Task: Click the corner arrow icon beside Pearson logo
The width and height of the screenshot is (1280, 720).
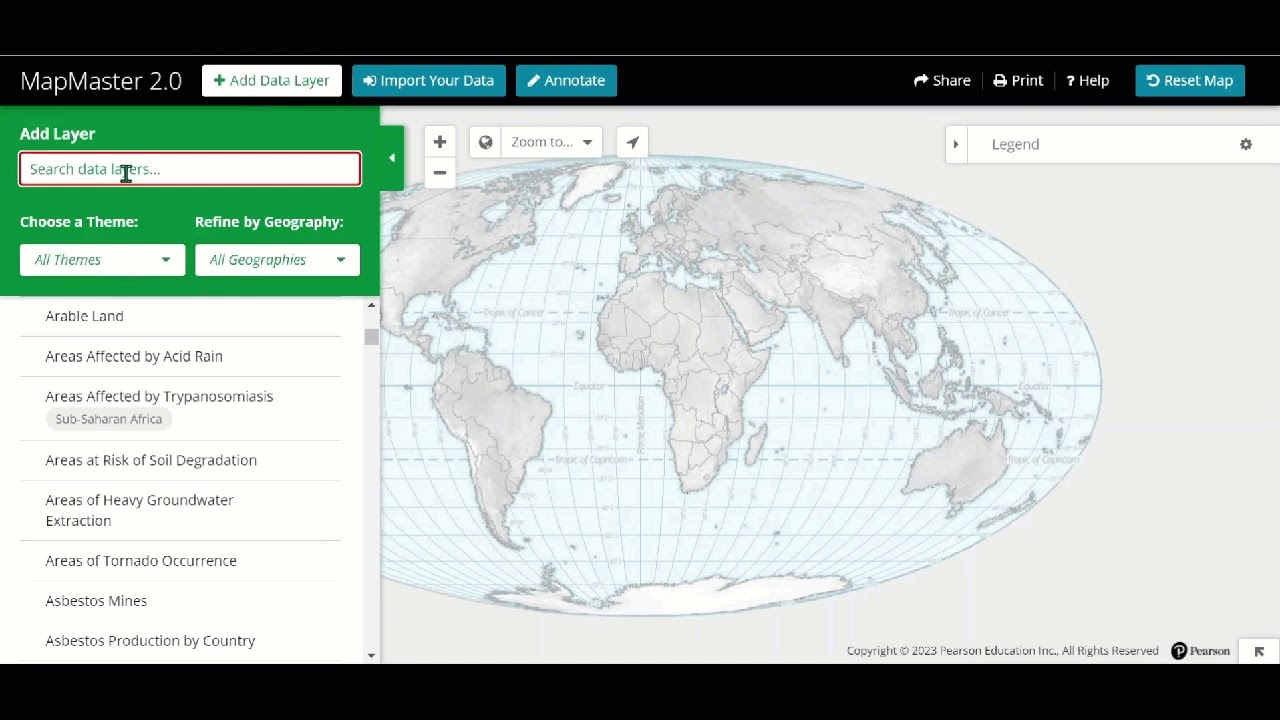Action: point(1259,651)
